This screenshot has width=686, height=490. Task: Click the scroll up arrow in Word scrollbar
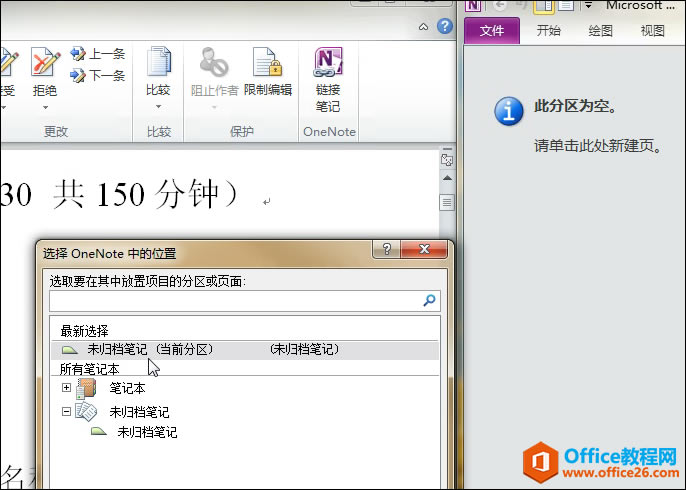coord(447,178)
